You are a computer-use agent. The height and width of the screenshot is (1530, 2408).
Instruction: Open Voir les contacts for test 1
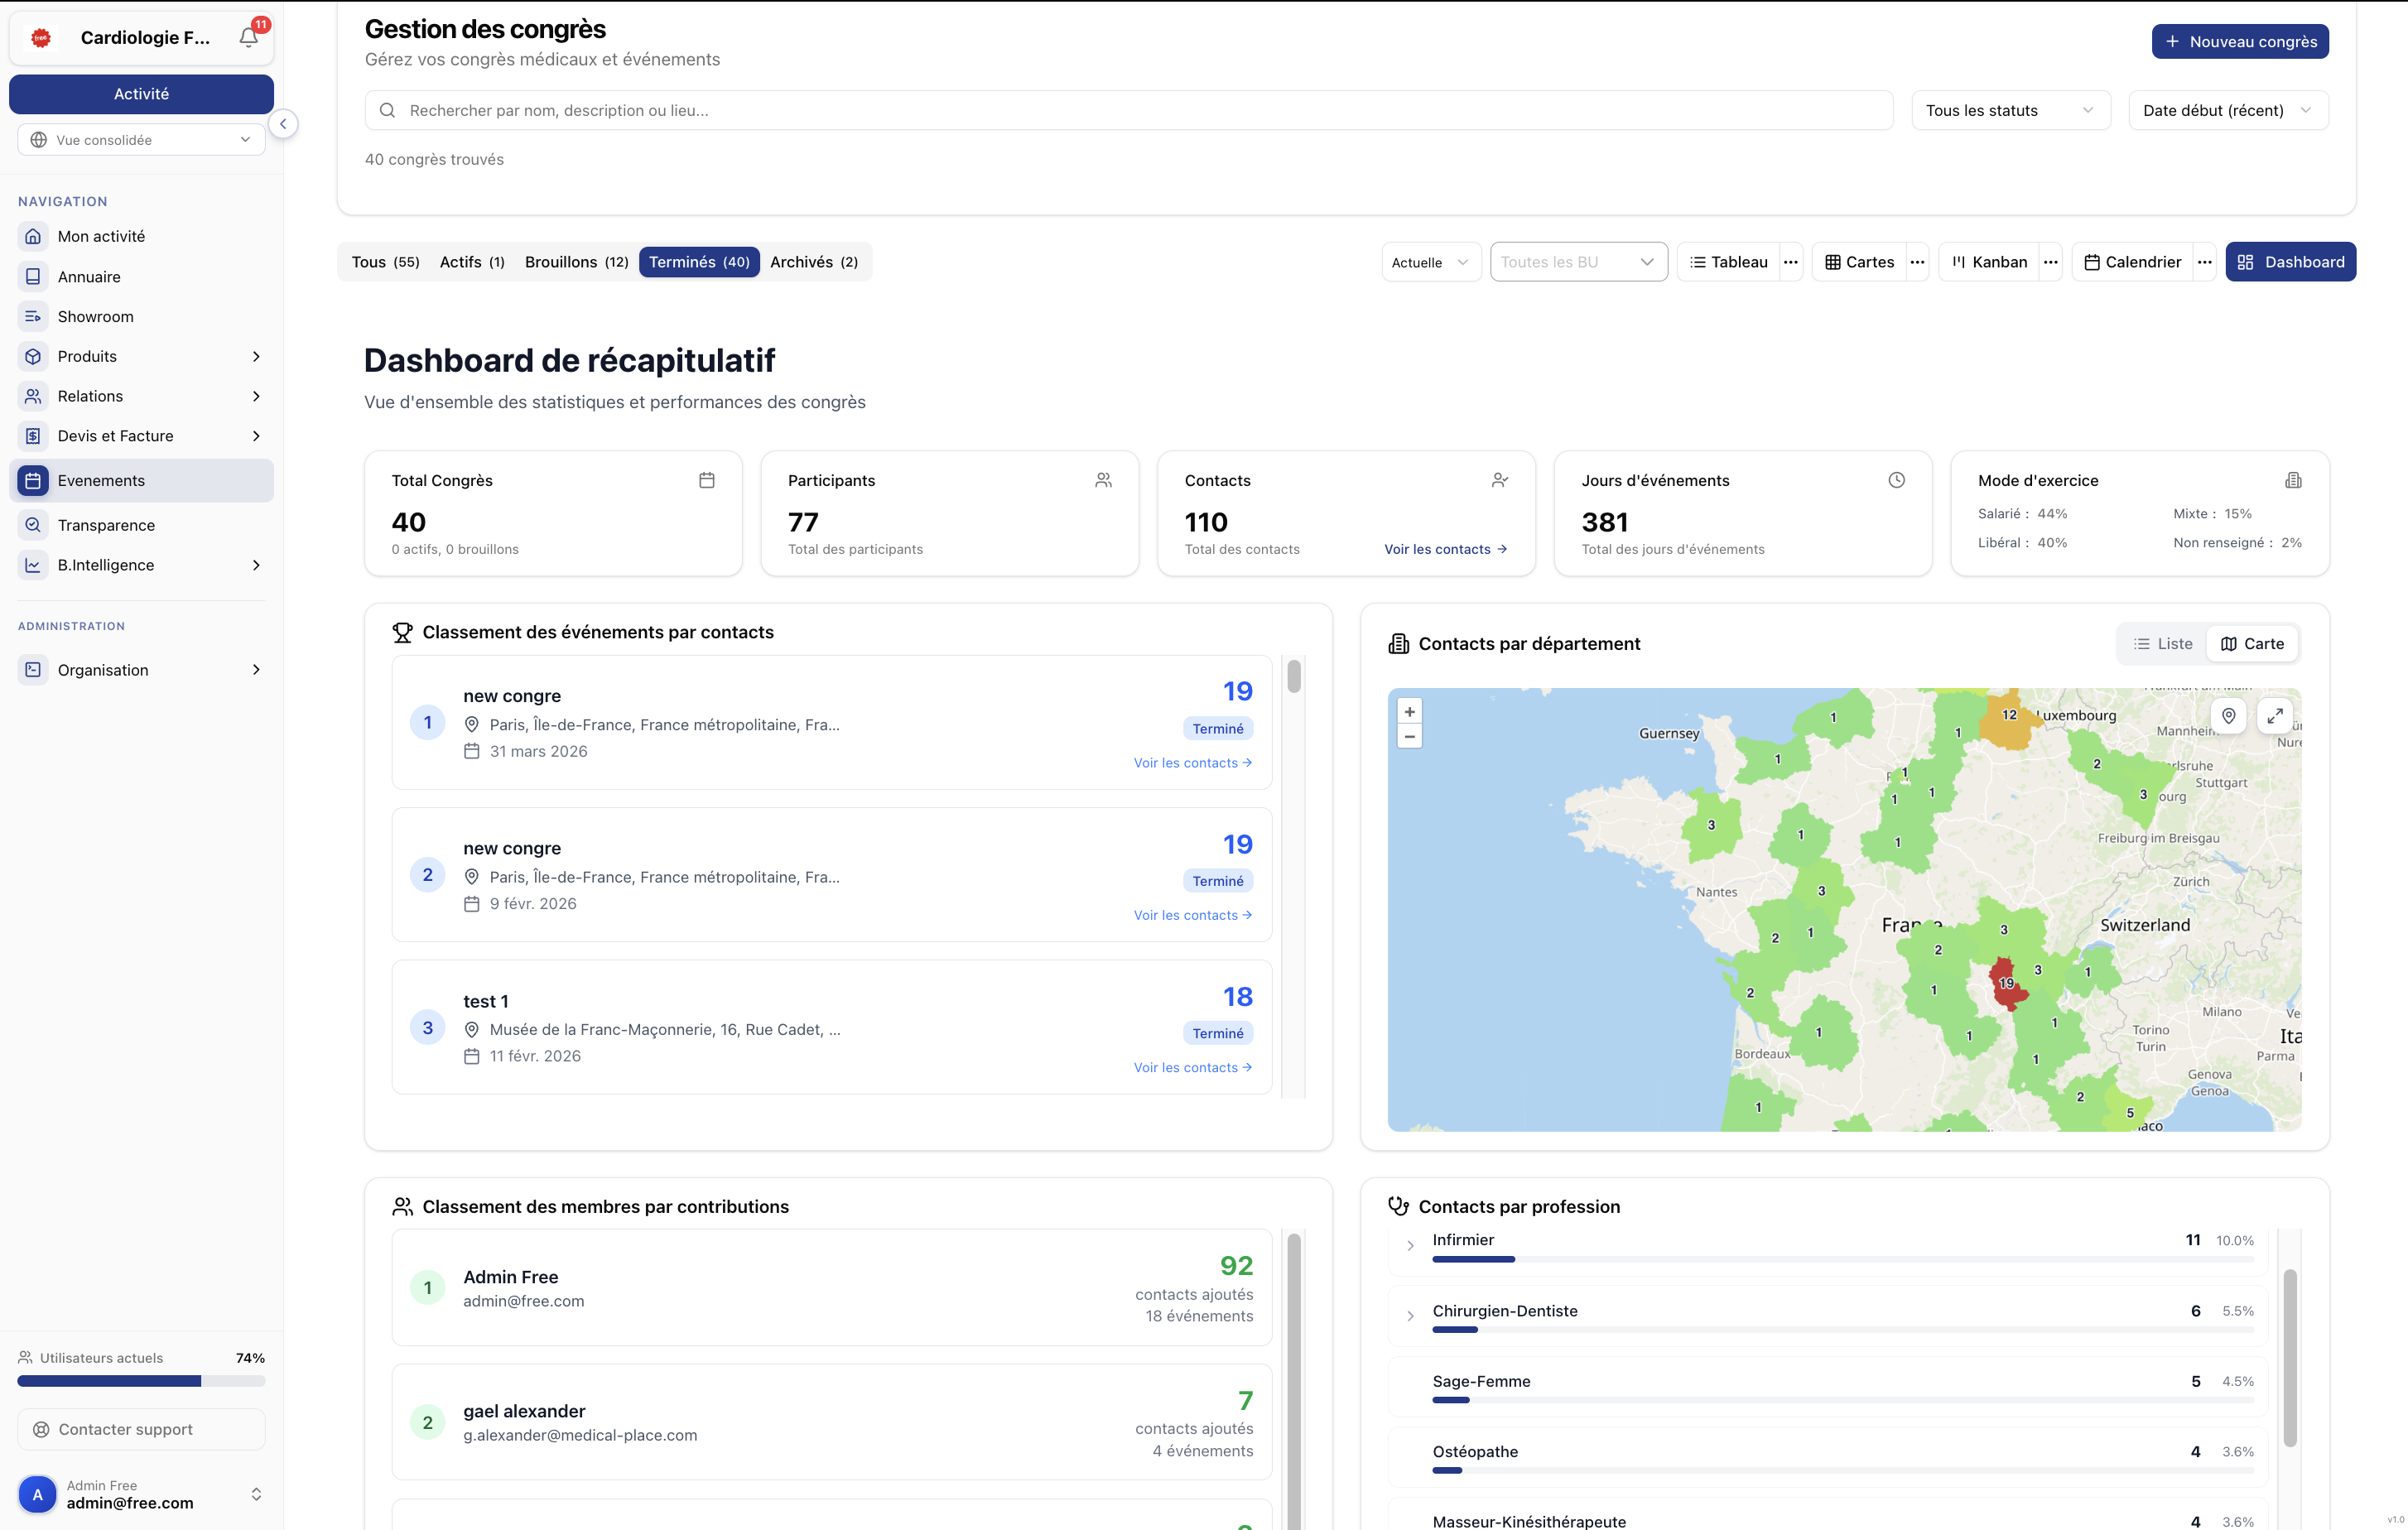[1192, 1067]
